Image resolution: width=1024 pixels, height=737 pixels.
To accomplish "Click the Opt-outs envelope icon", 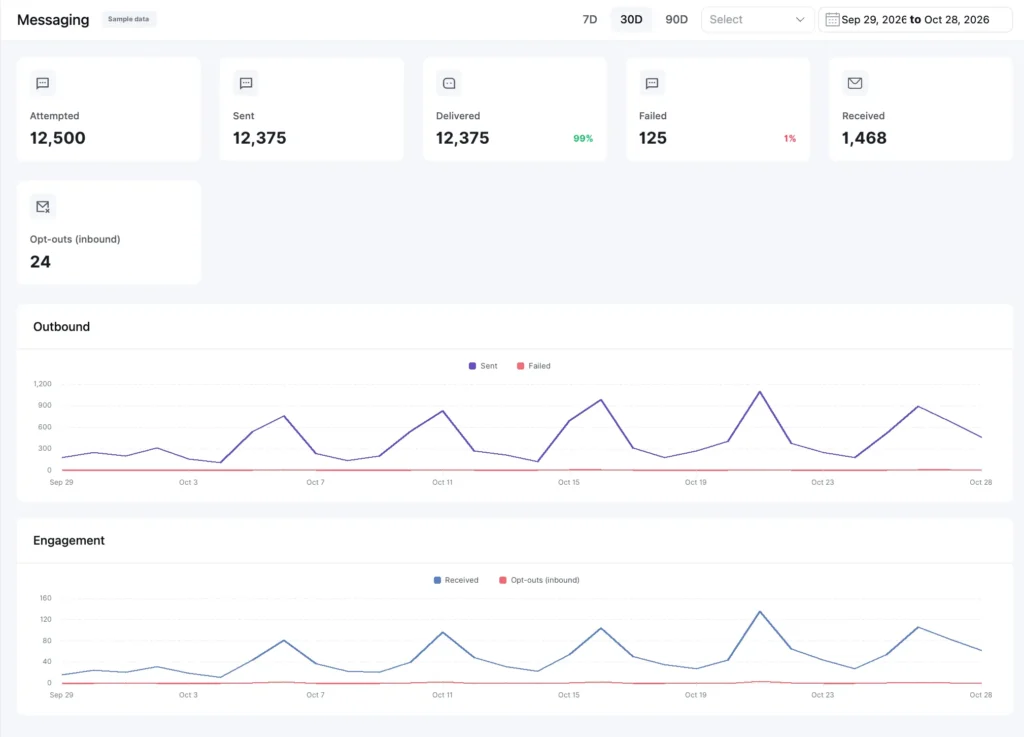I will [42, 206].
